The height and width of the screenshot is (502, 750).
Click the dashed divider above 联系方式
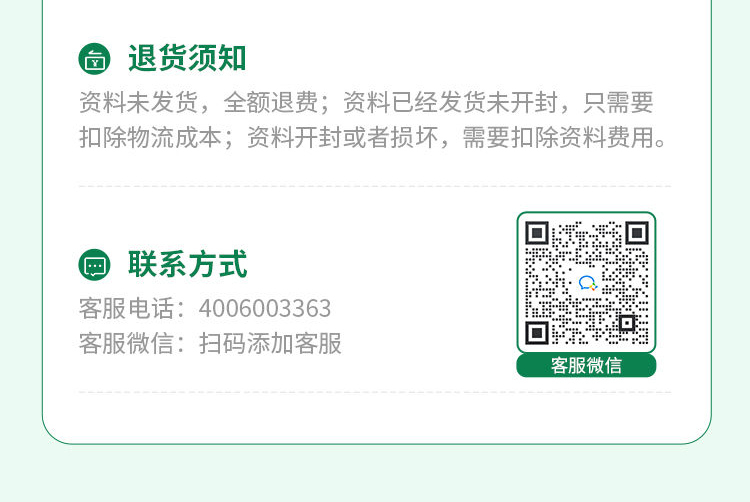tap(375, 186)
